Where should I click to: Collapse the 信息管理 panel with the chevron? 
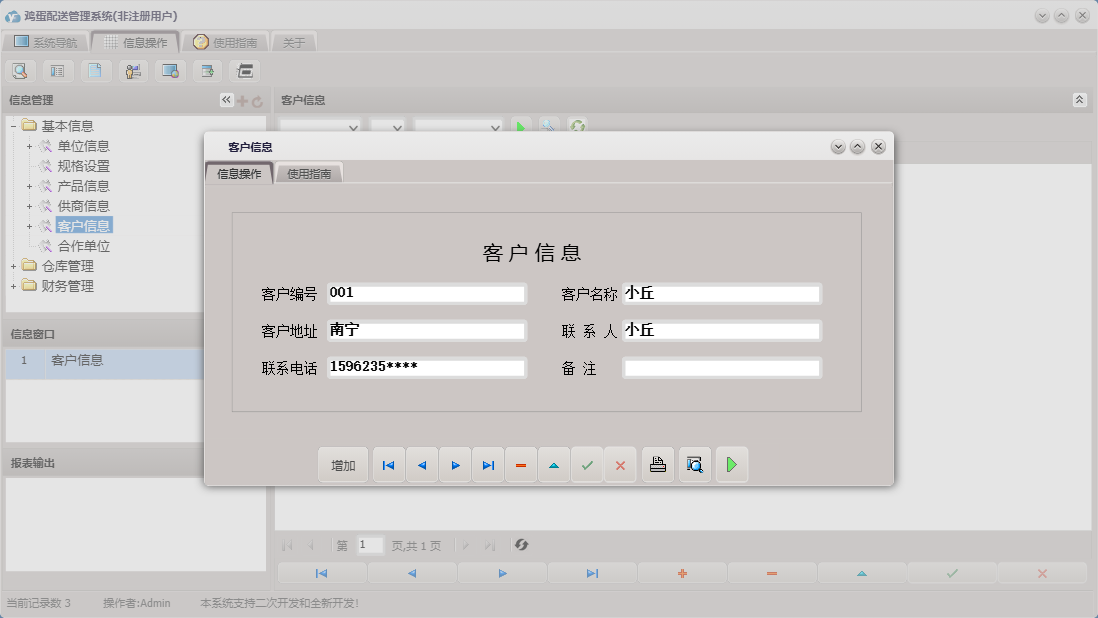click(225, 99)
